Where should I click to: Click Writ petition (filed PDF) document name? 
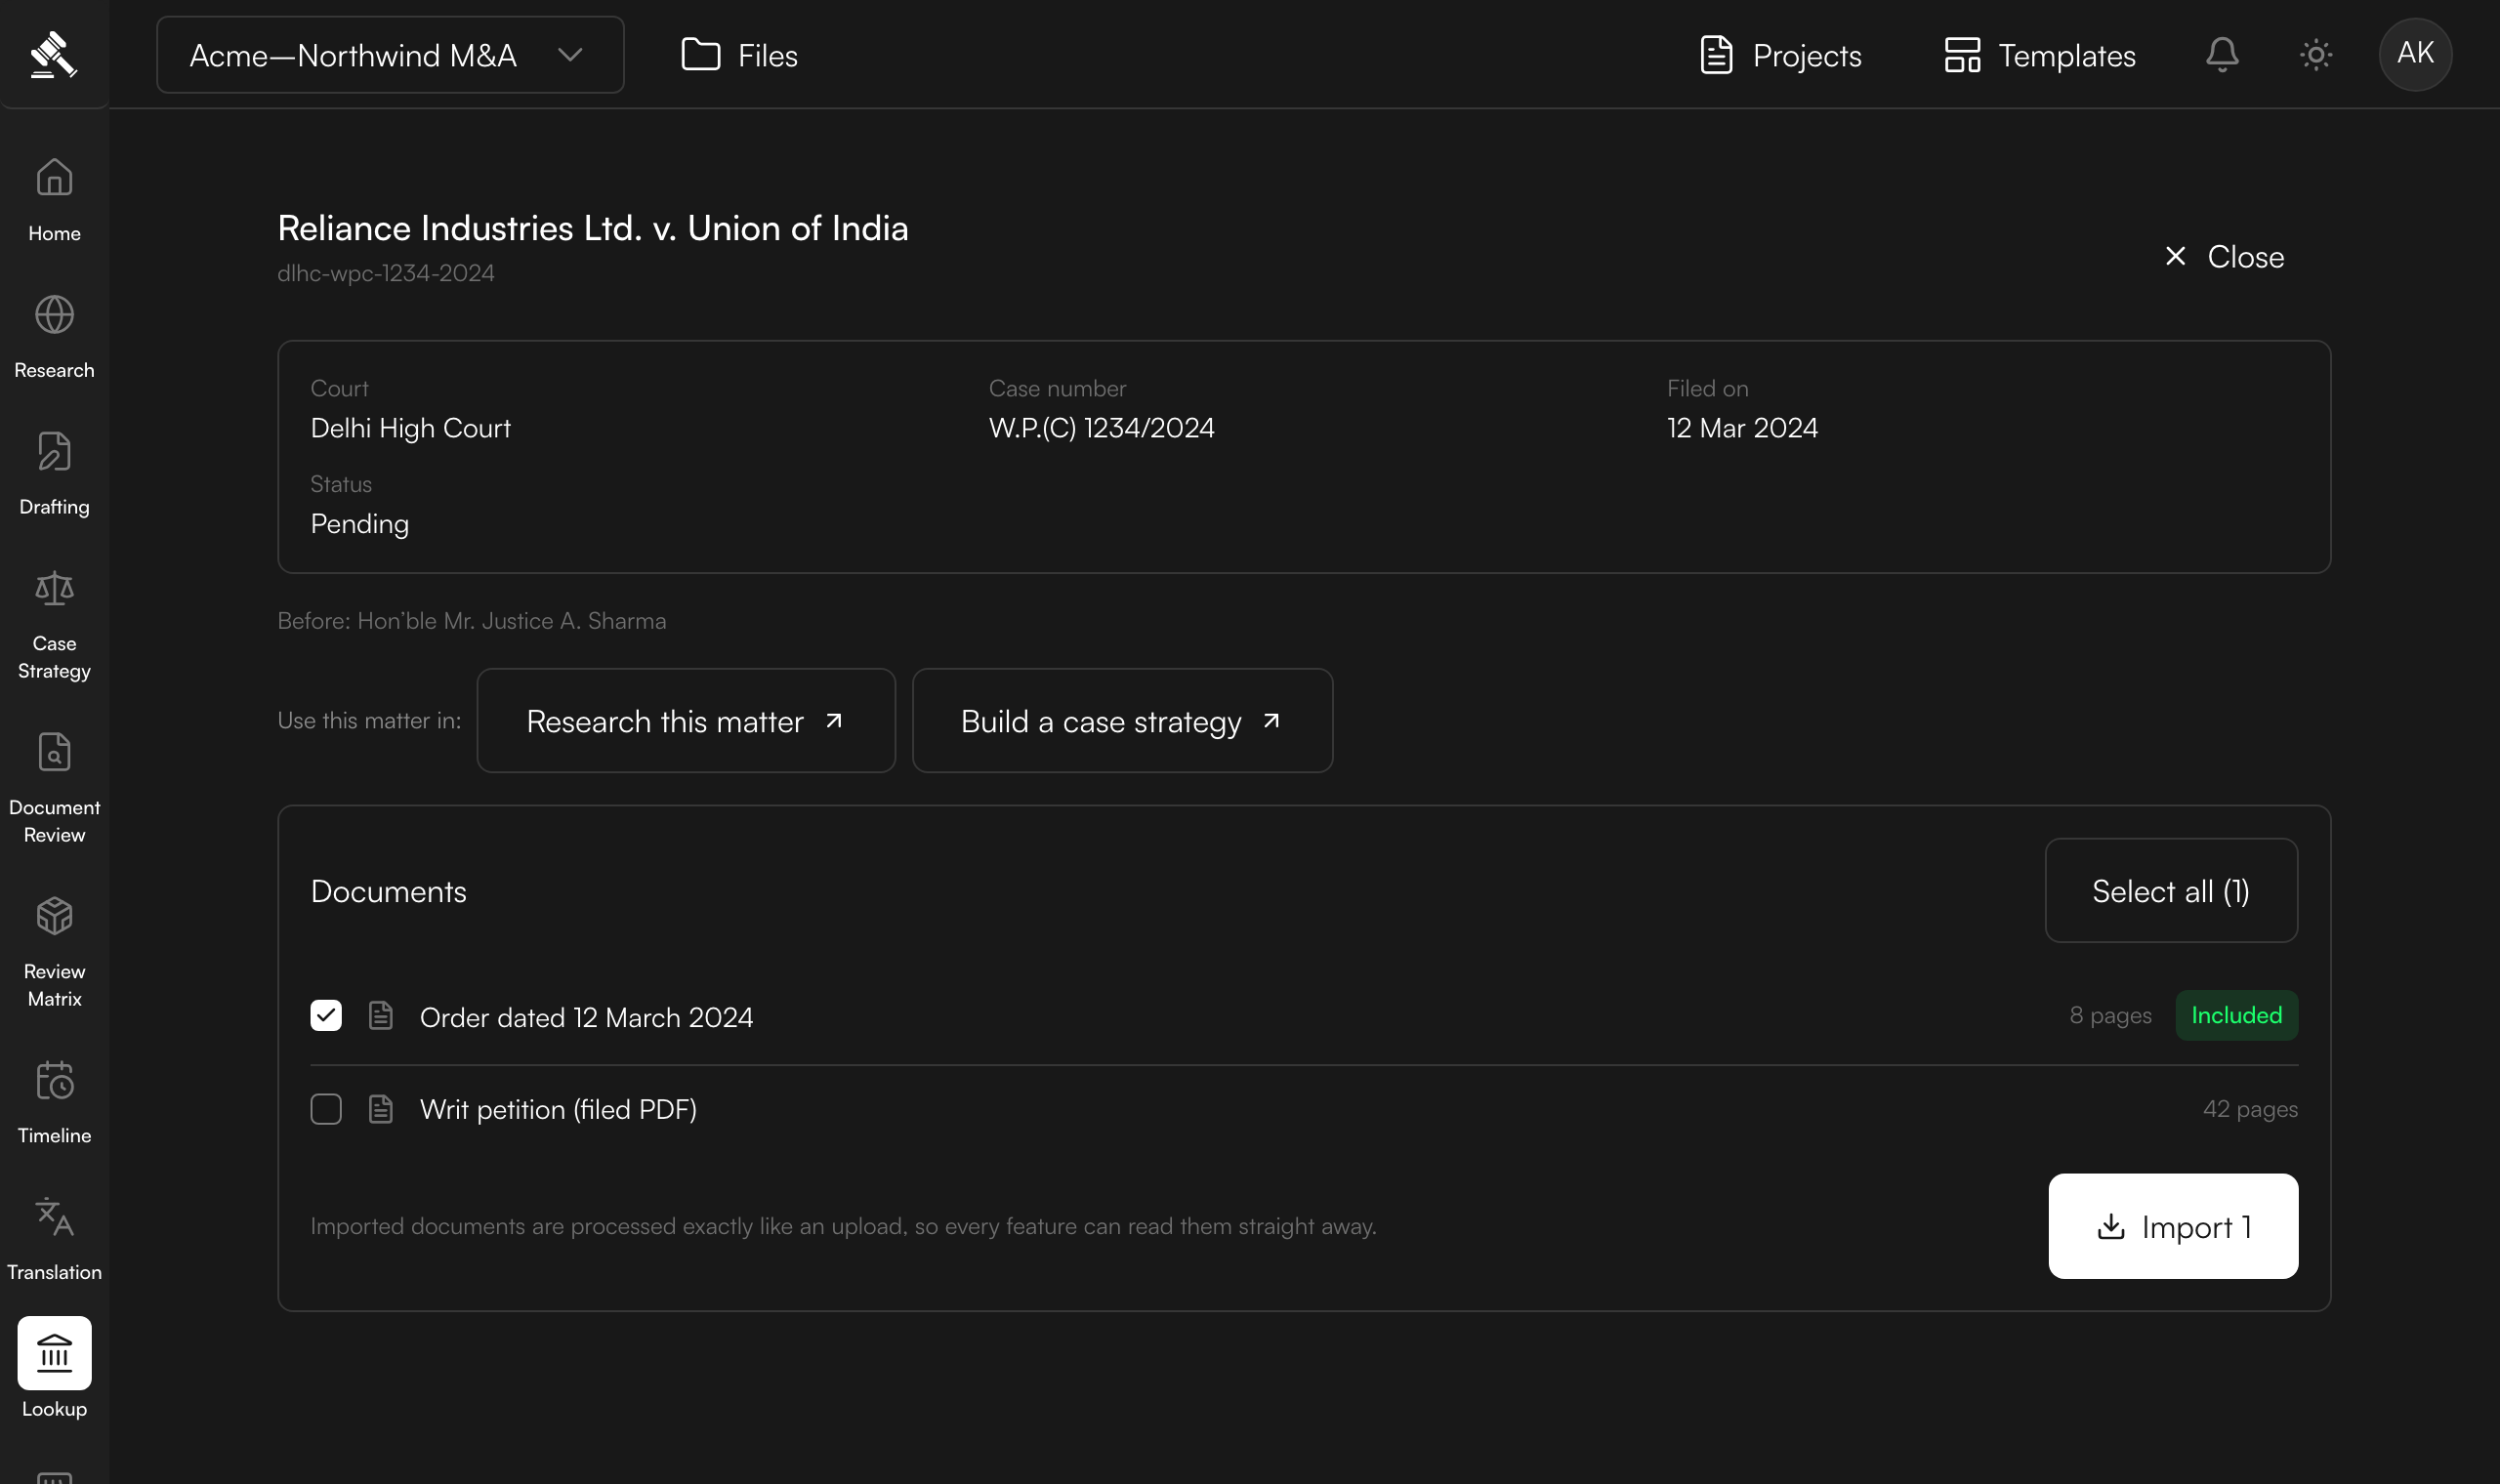559,1110
